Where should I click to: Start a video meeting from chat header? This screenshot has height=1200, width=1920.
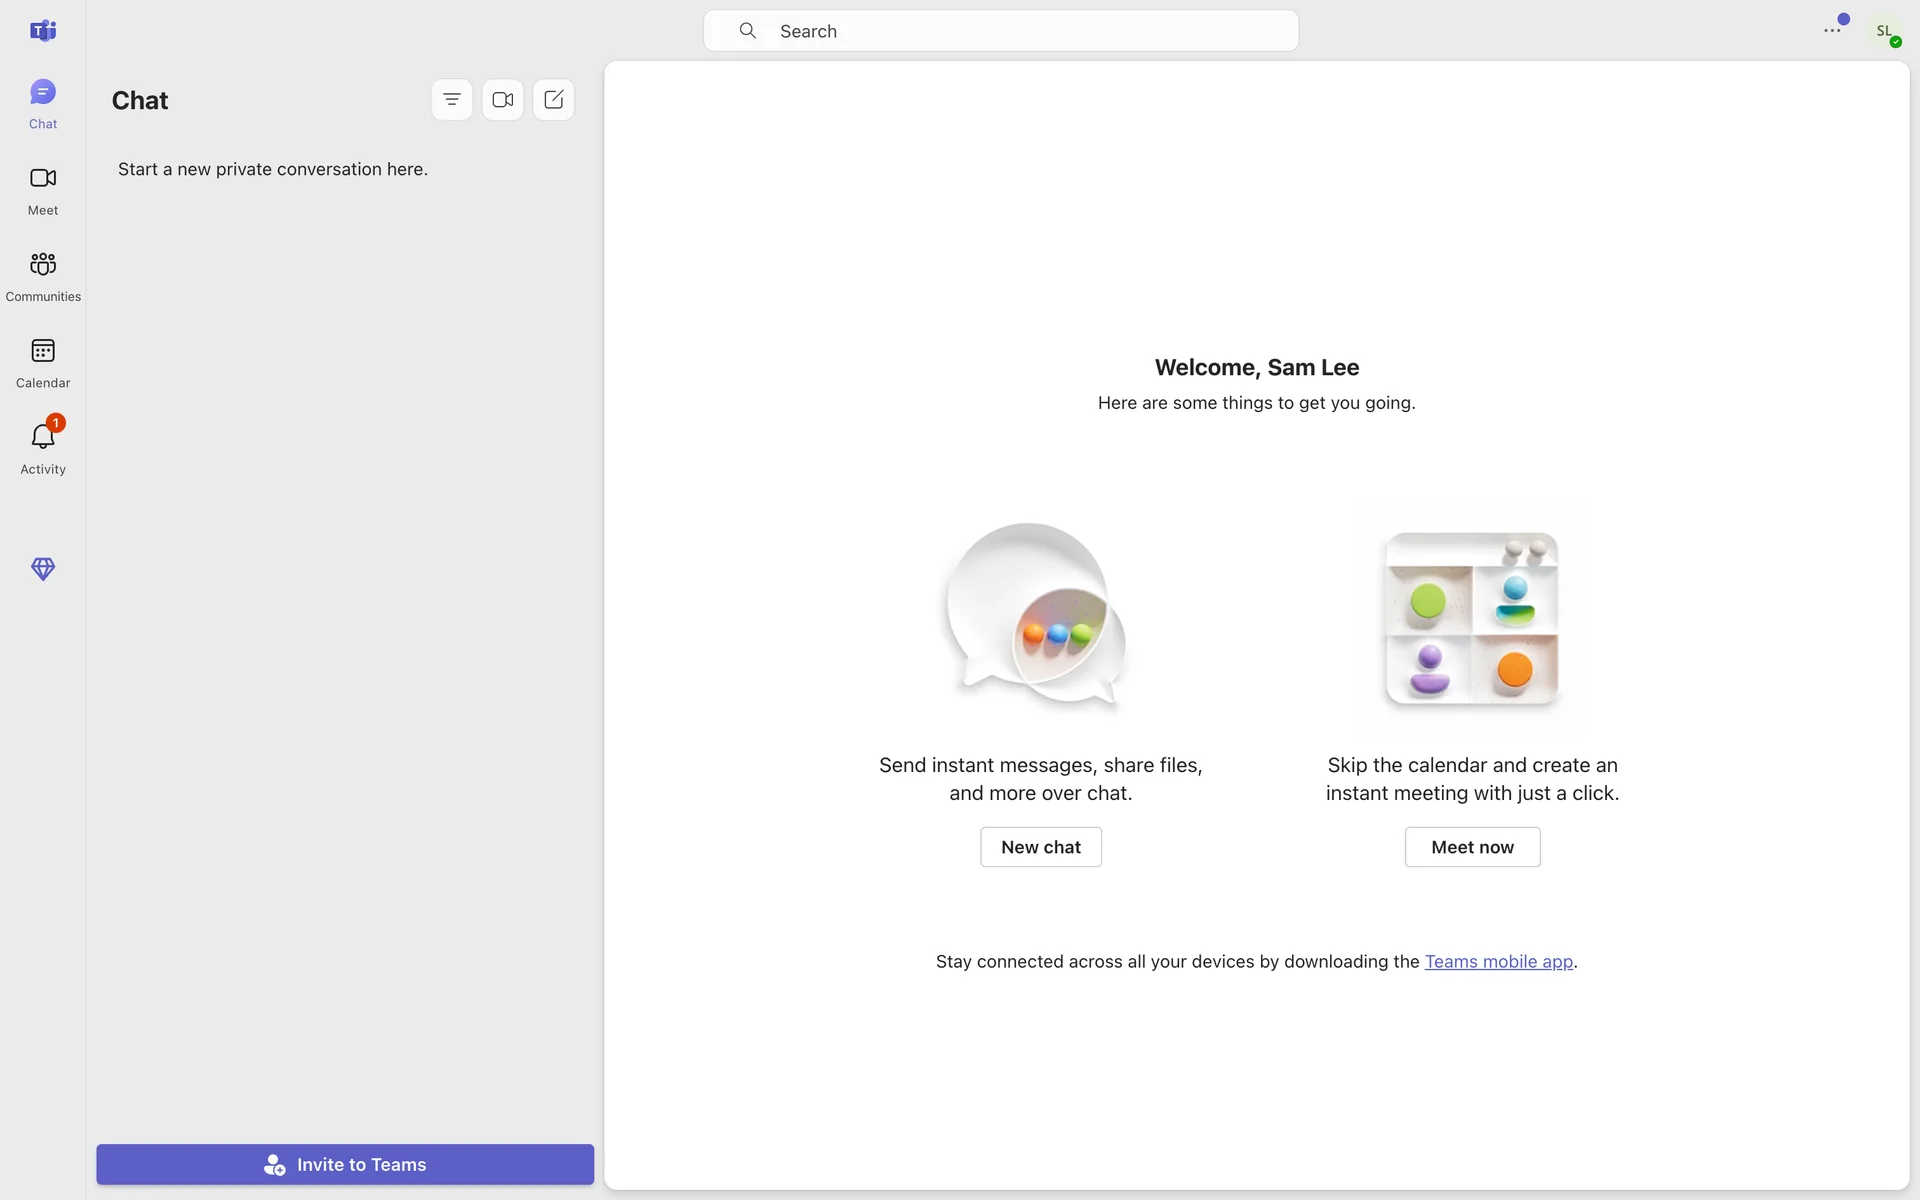point(503,100)
